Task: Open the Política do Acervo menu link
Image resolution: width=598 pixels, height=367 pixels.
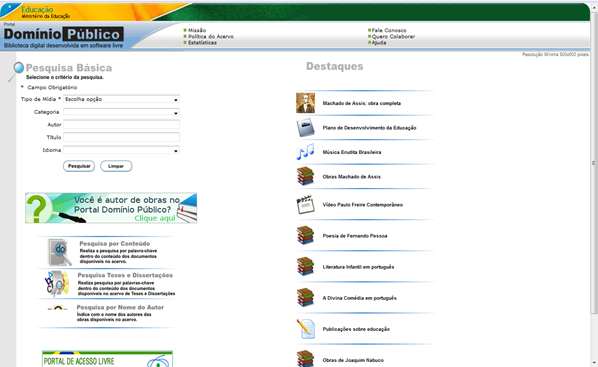Action: (x=211, y=37)
